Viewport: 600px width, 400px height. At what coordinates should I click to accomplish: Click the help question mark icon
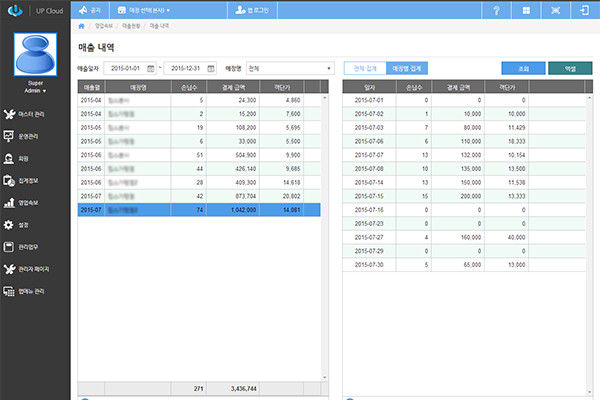pos(497,8)
